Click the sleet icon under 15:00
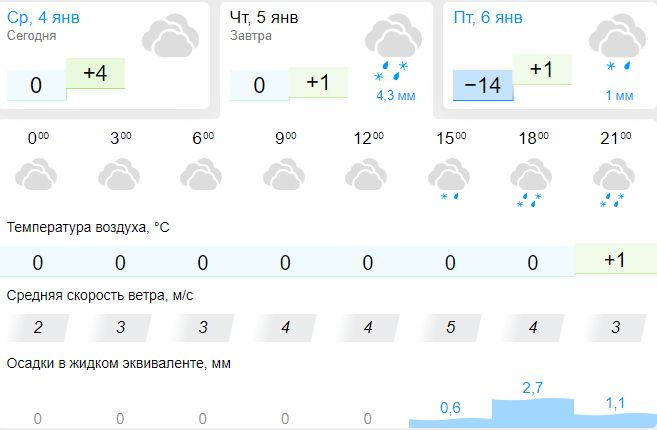This screenshot has height=430, width=657. pyautogui.click(x=449, y=179)
